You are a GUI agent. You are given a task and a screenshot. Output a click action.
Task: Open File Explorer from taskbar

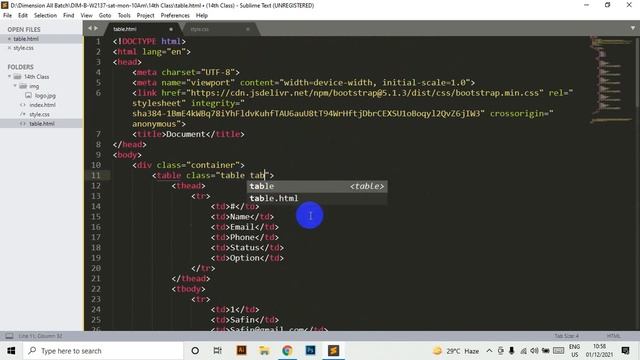pyautogui.click(x=264, y=351)
